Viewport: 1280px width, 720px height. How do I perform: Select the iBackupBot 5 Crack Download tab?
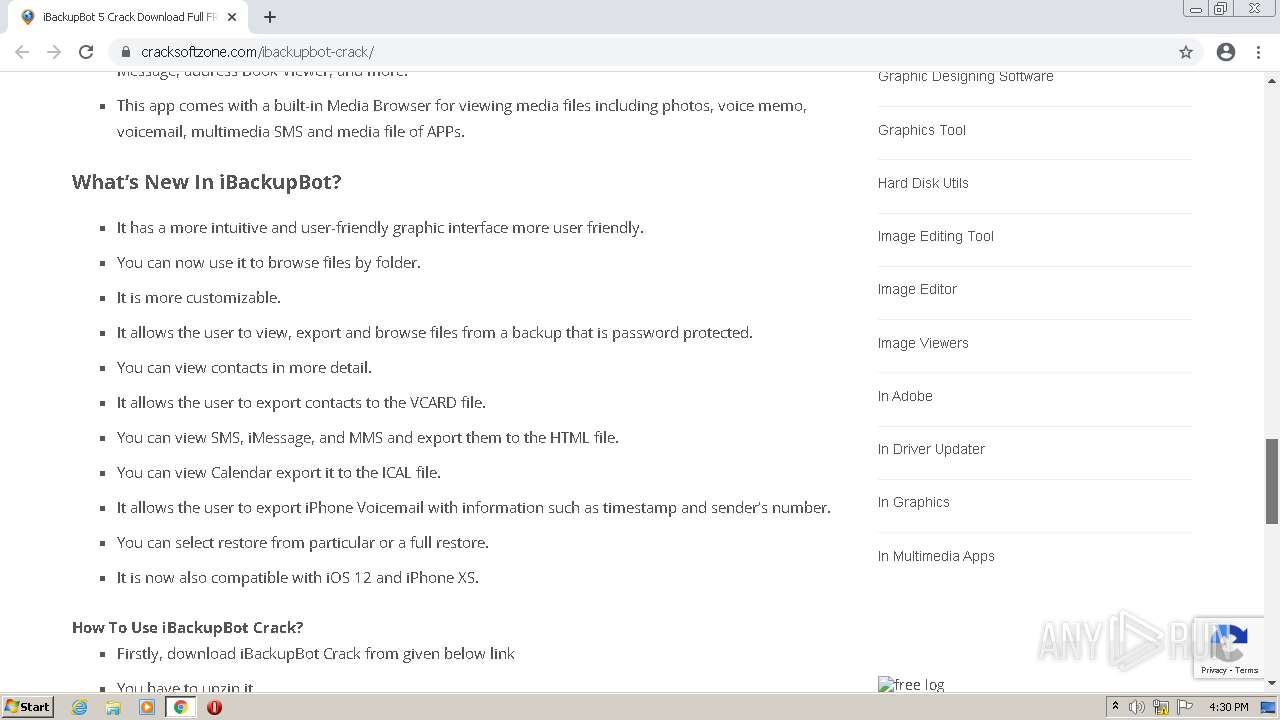point(128,17)
